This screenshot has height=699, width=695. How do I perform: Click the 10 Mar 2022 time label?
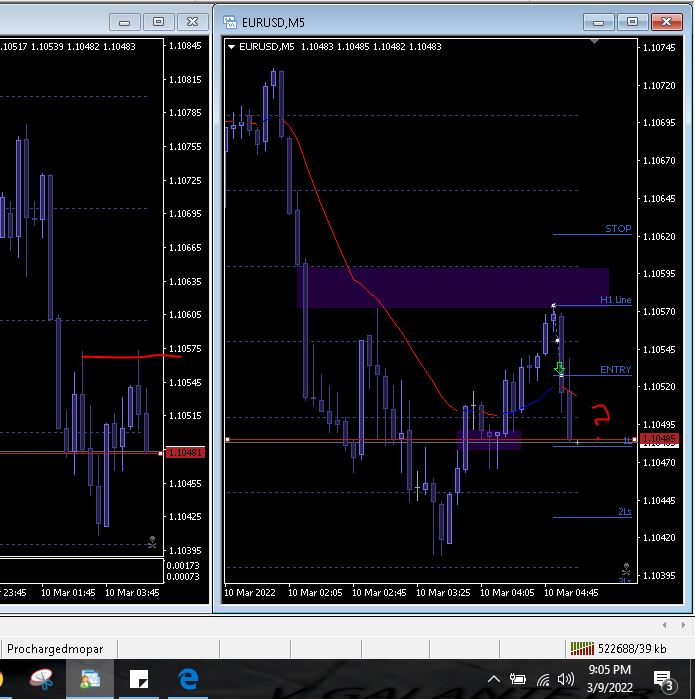[250, 592]
